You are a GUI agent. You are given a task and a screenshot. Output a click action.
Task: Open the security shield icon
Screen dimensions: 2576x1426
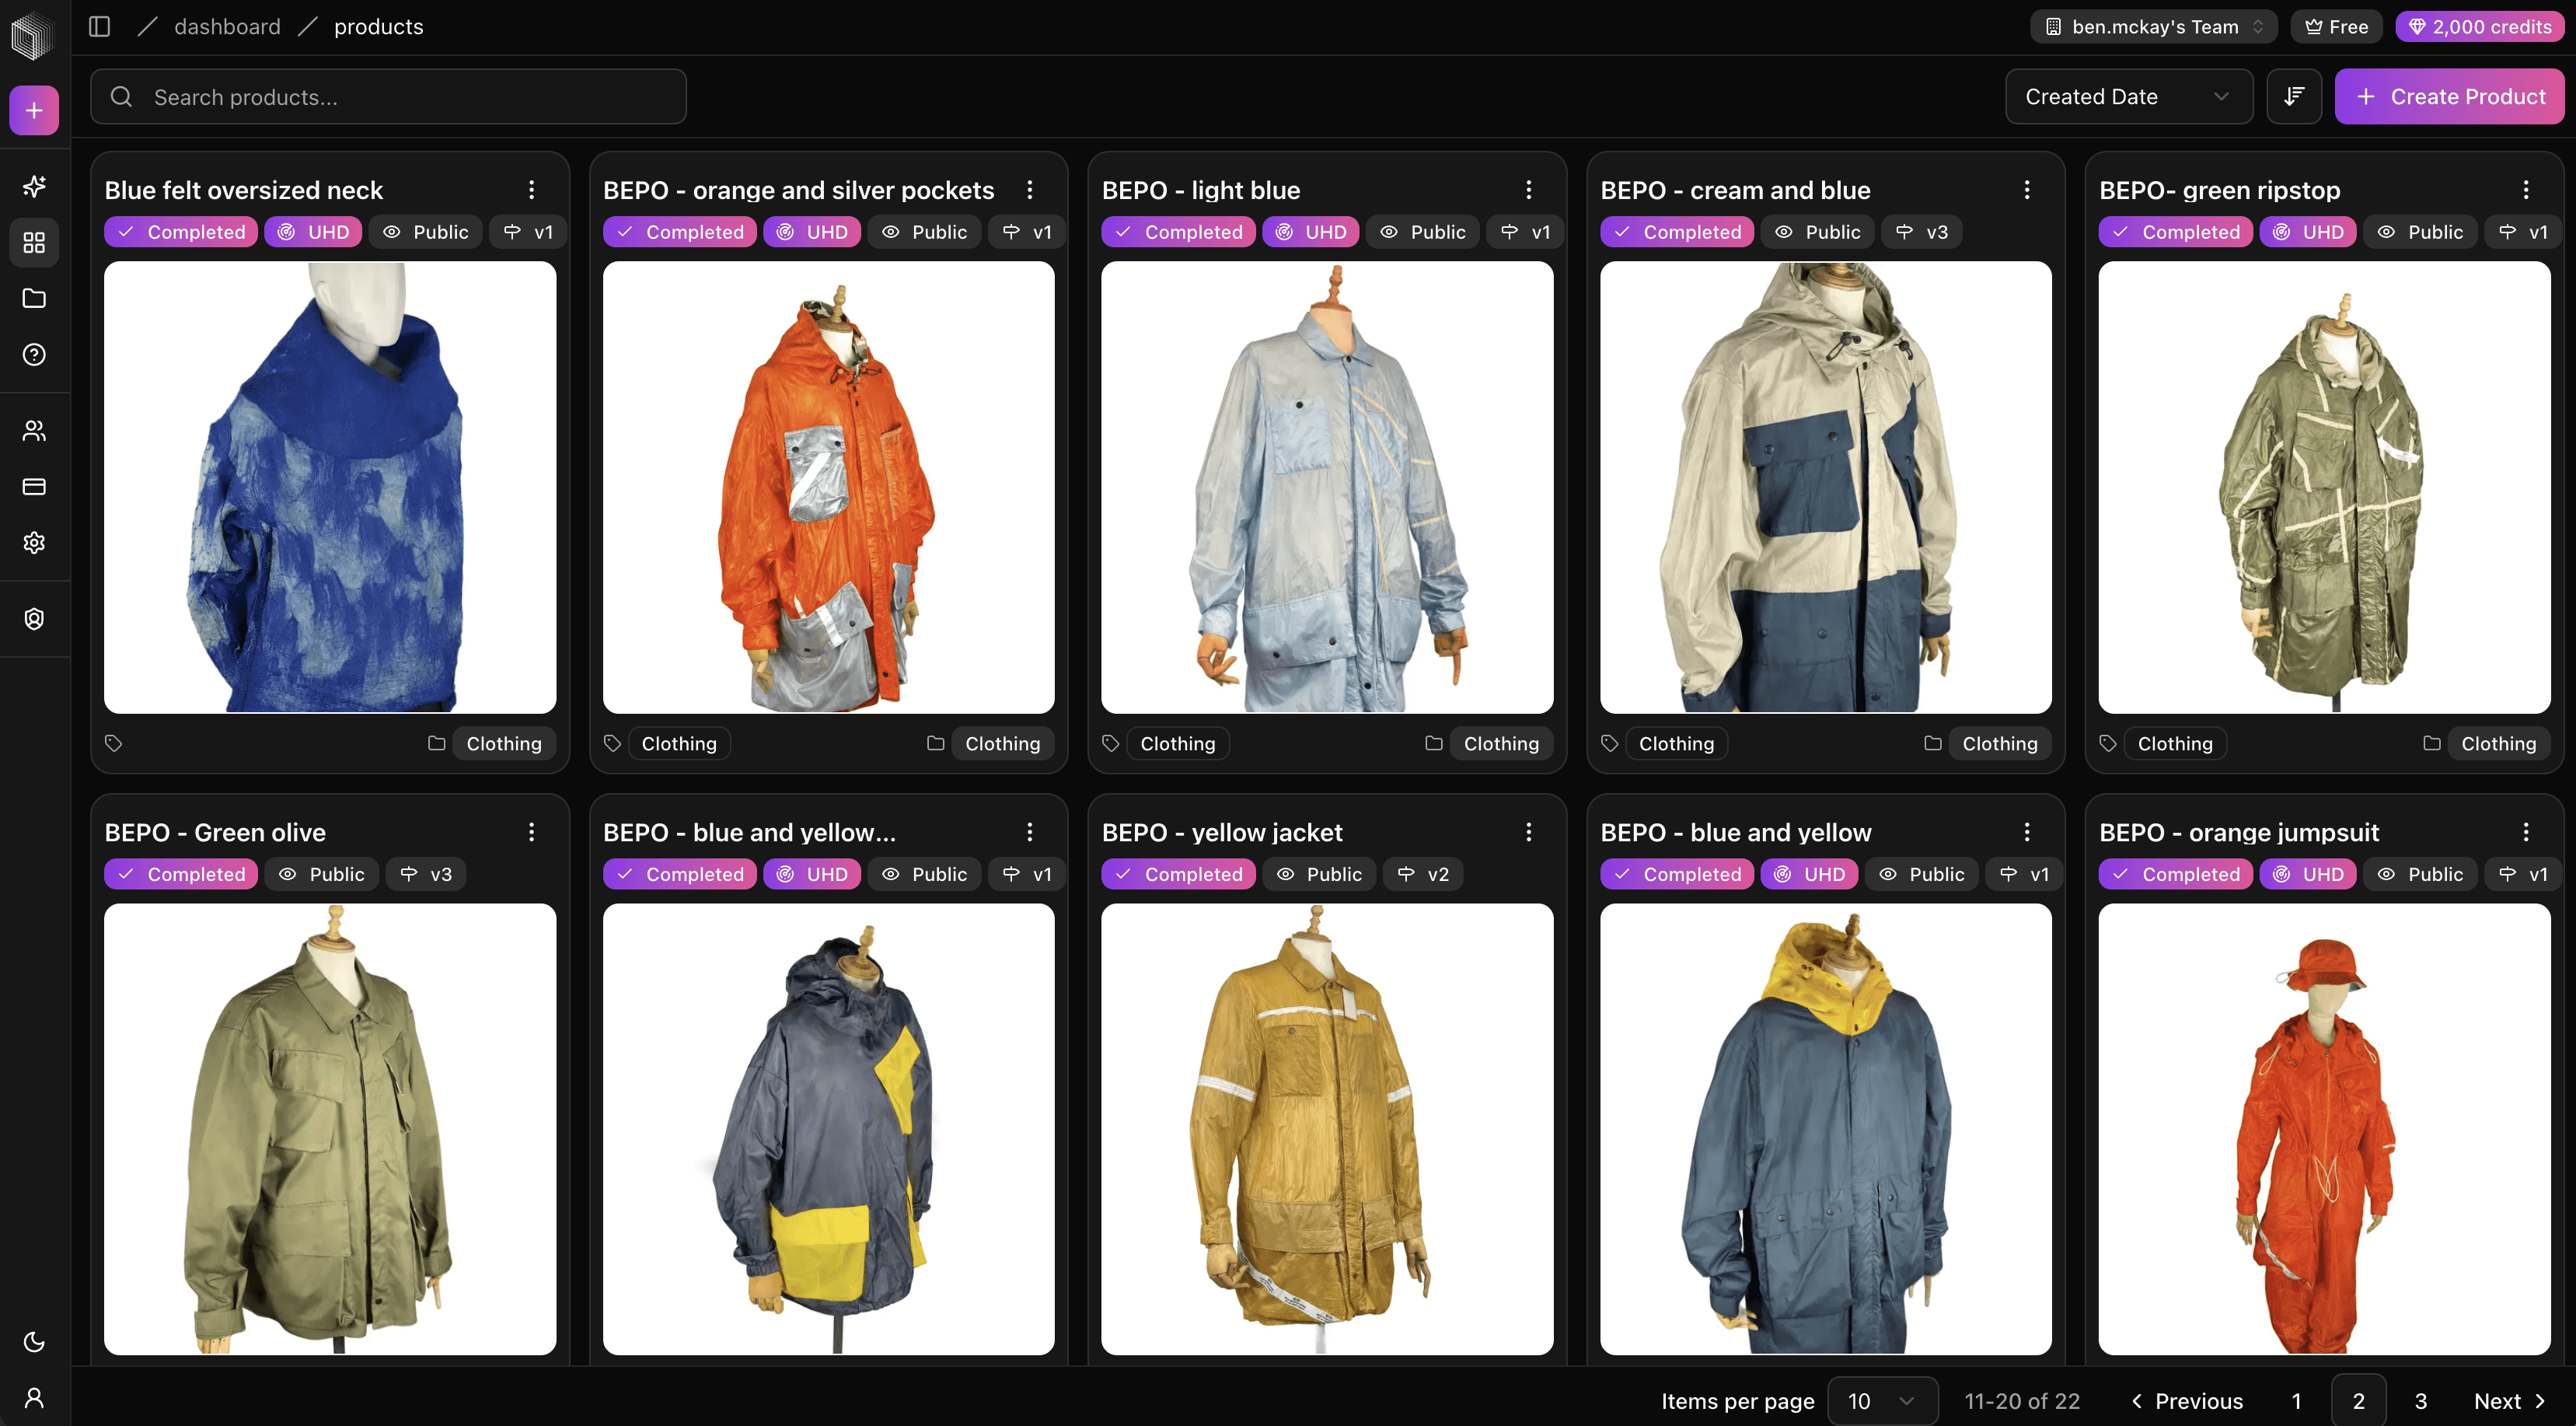point(34,618)
